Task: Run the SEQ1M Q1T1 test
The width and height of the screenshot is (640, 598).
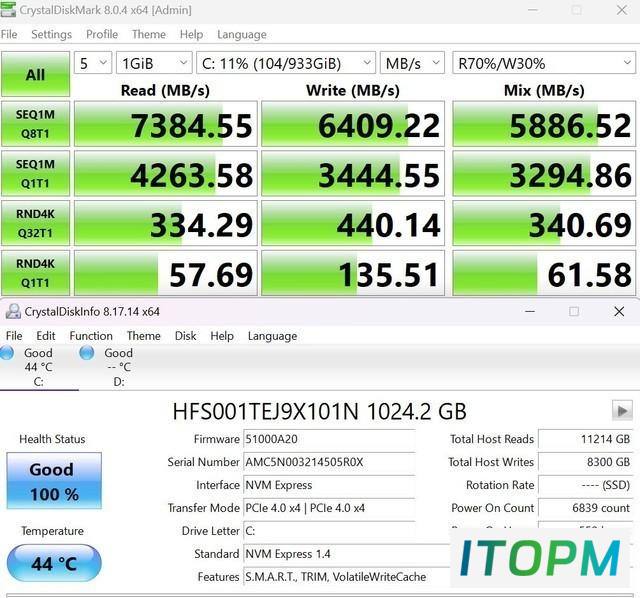Action: point(36,173)
